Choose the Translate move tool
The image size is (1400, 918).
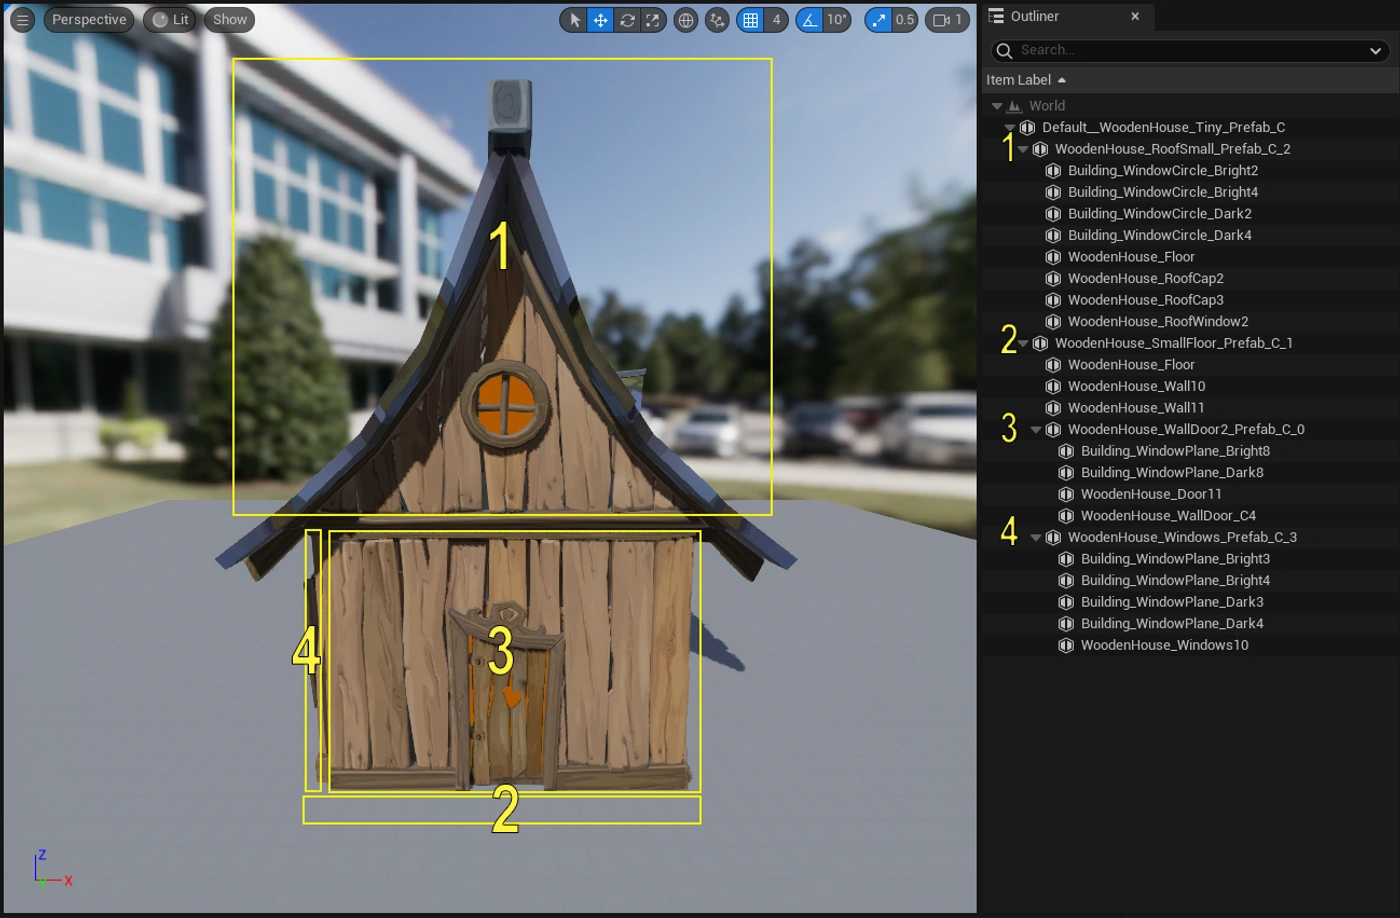pos(600,20)
